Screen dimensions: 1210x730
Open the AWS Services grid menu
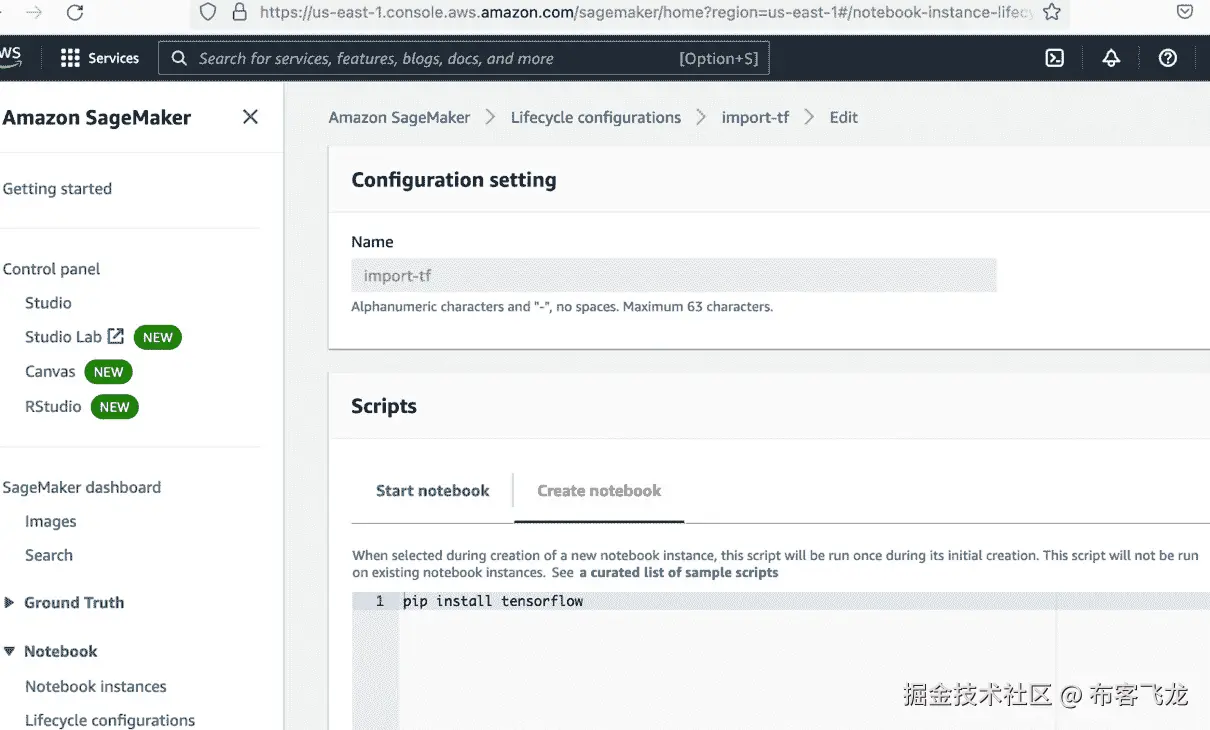pyautogui.click(x=99, y=58)
